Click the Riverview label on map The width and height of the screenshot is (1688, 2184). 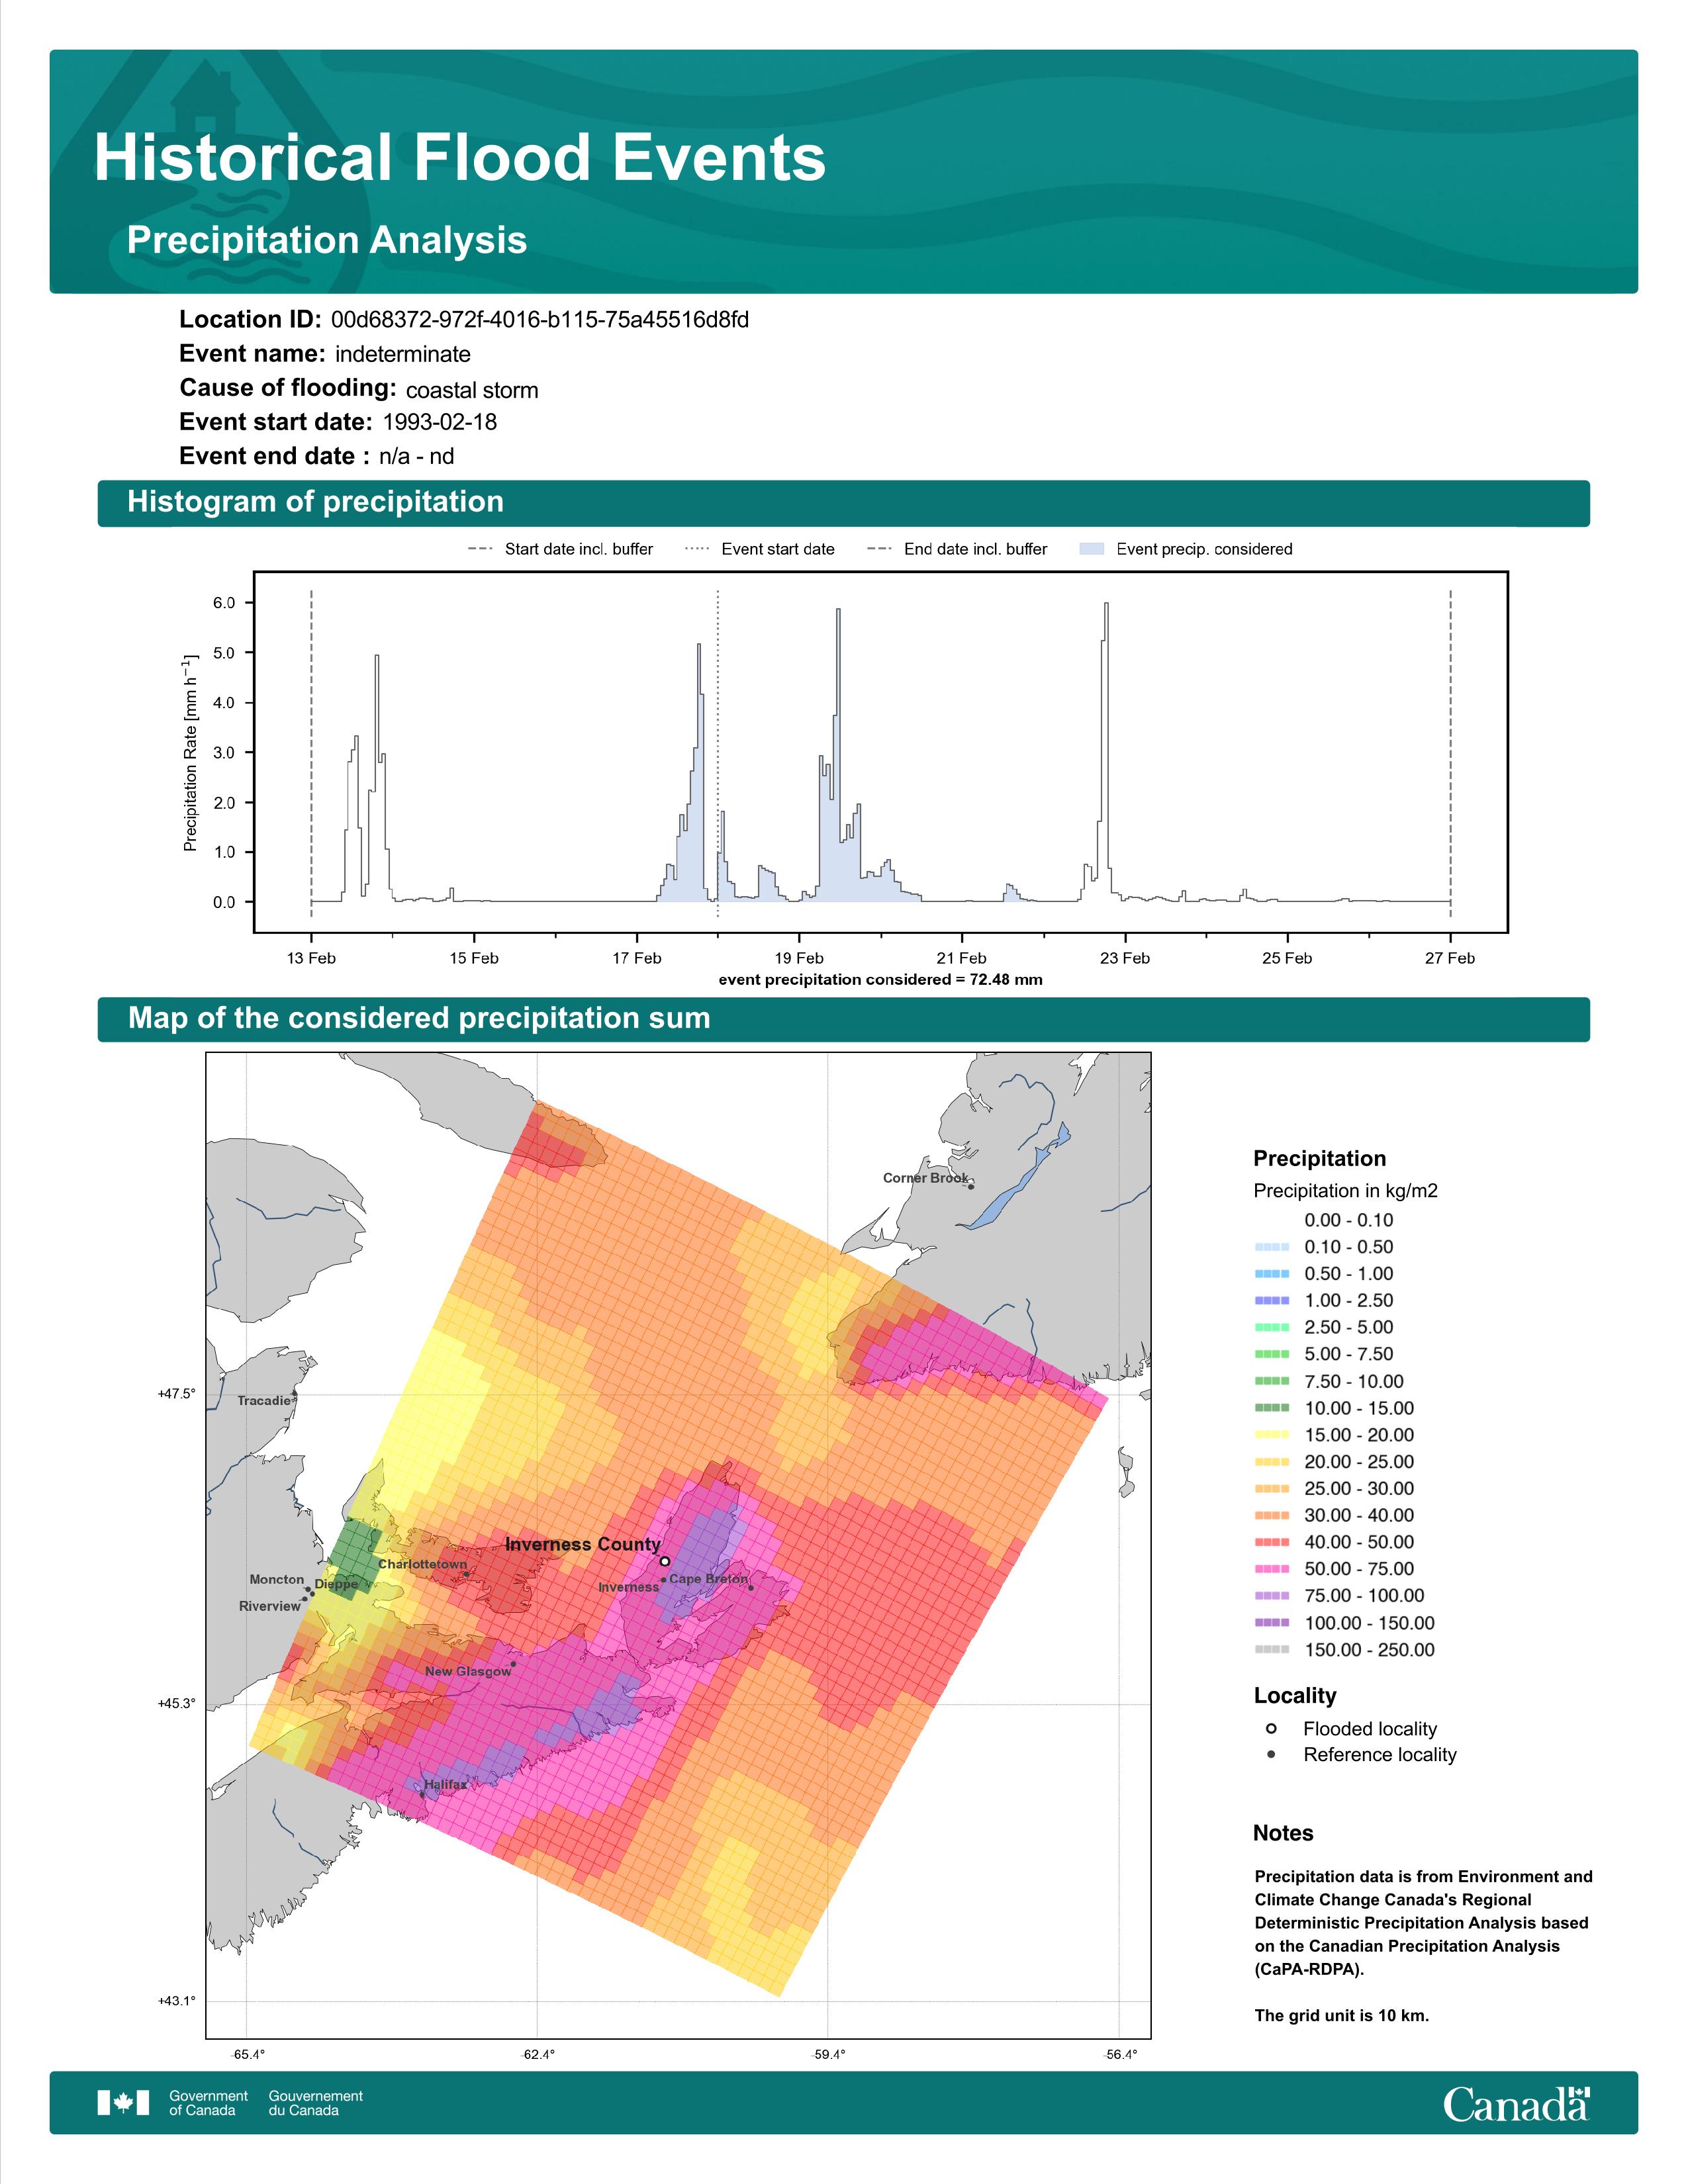270,1606
